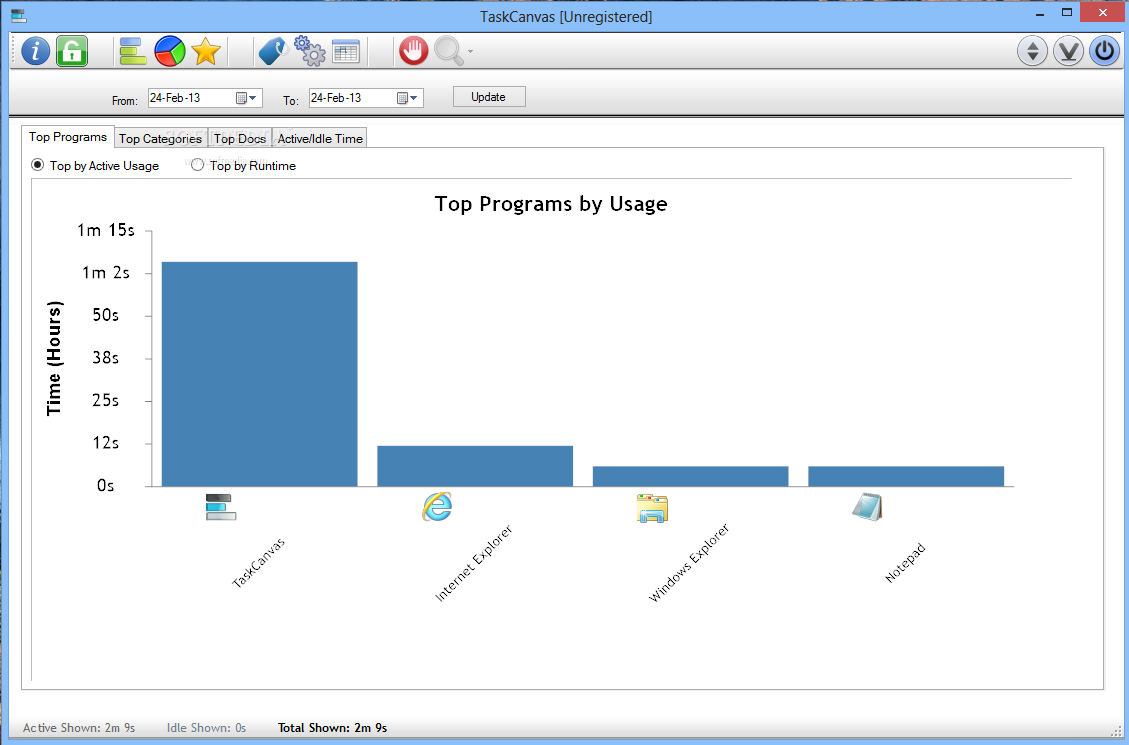
Task: Click the calendar table icon in toolbar
Action: [346, 51]
